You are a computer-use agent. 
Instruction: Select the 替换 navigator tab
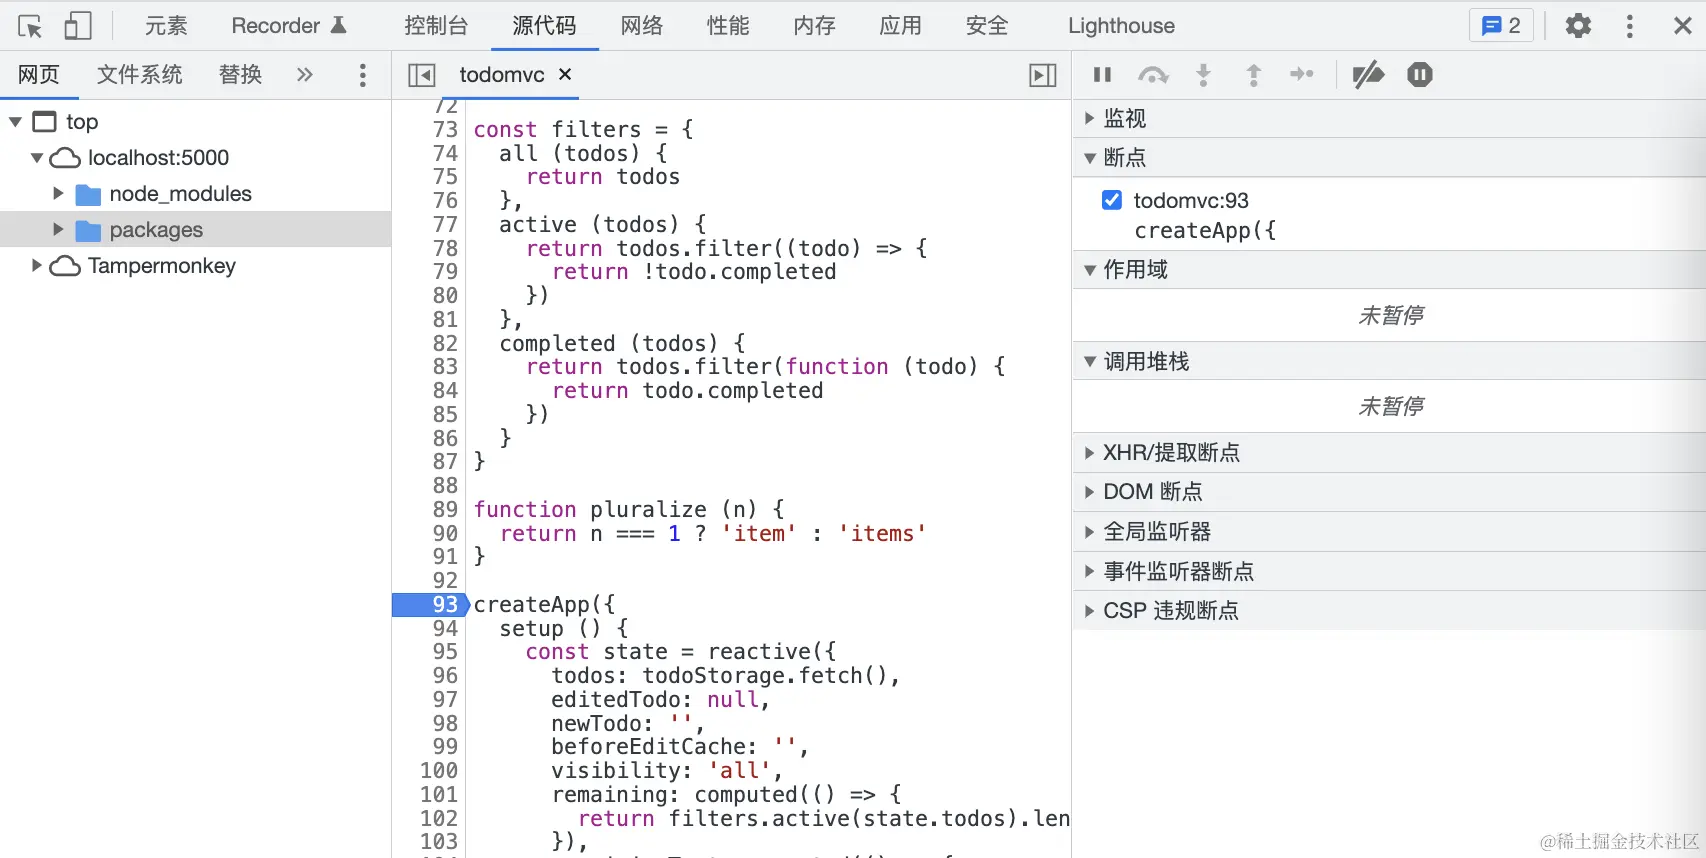240,75
